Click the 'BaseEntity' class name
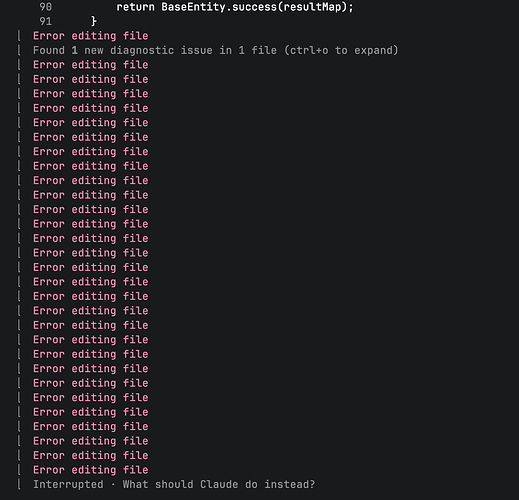 pyautogui.click(x=193, y=7)
